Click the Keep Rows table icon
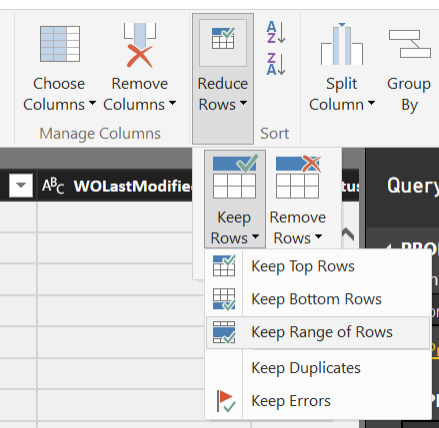The image size is (439, 428). pos(235,176)
